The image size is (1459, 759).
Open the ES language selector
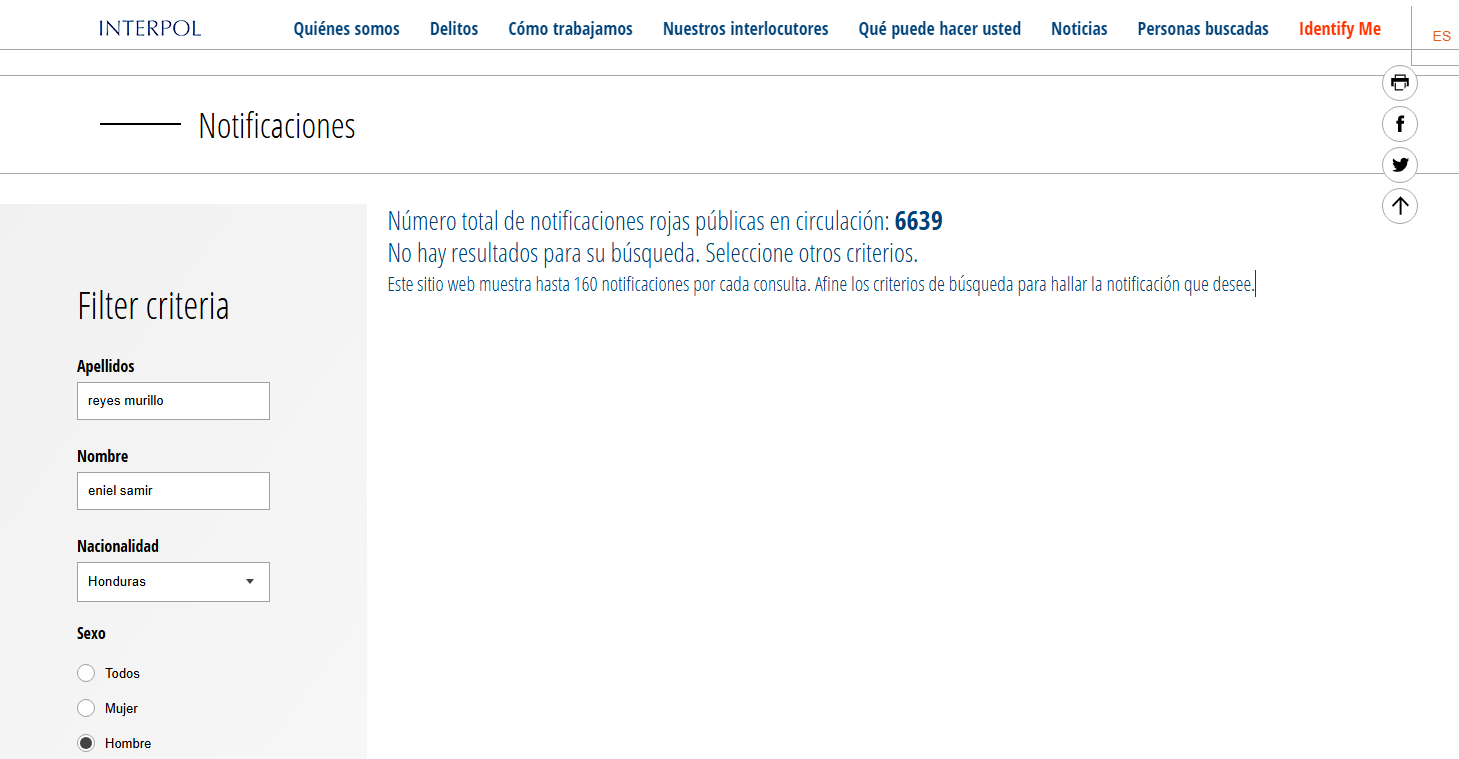pos(1440,36)
